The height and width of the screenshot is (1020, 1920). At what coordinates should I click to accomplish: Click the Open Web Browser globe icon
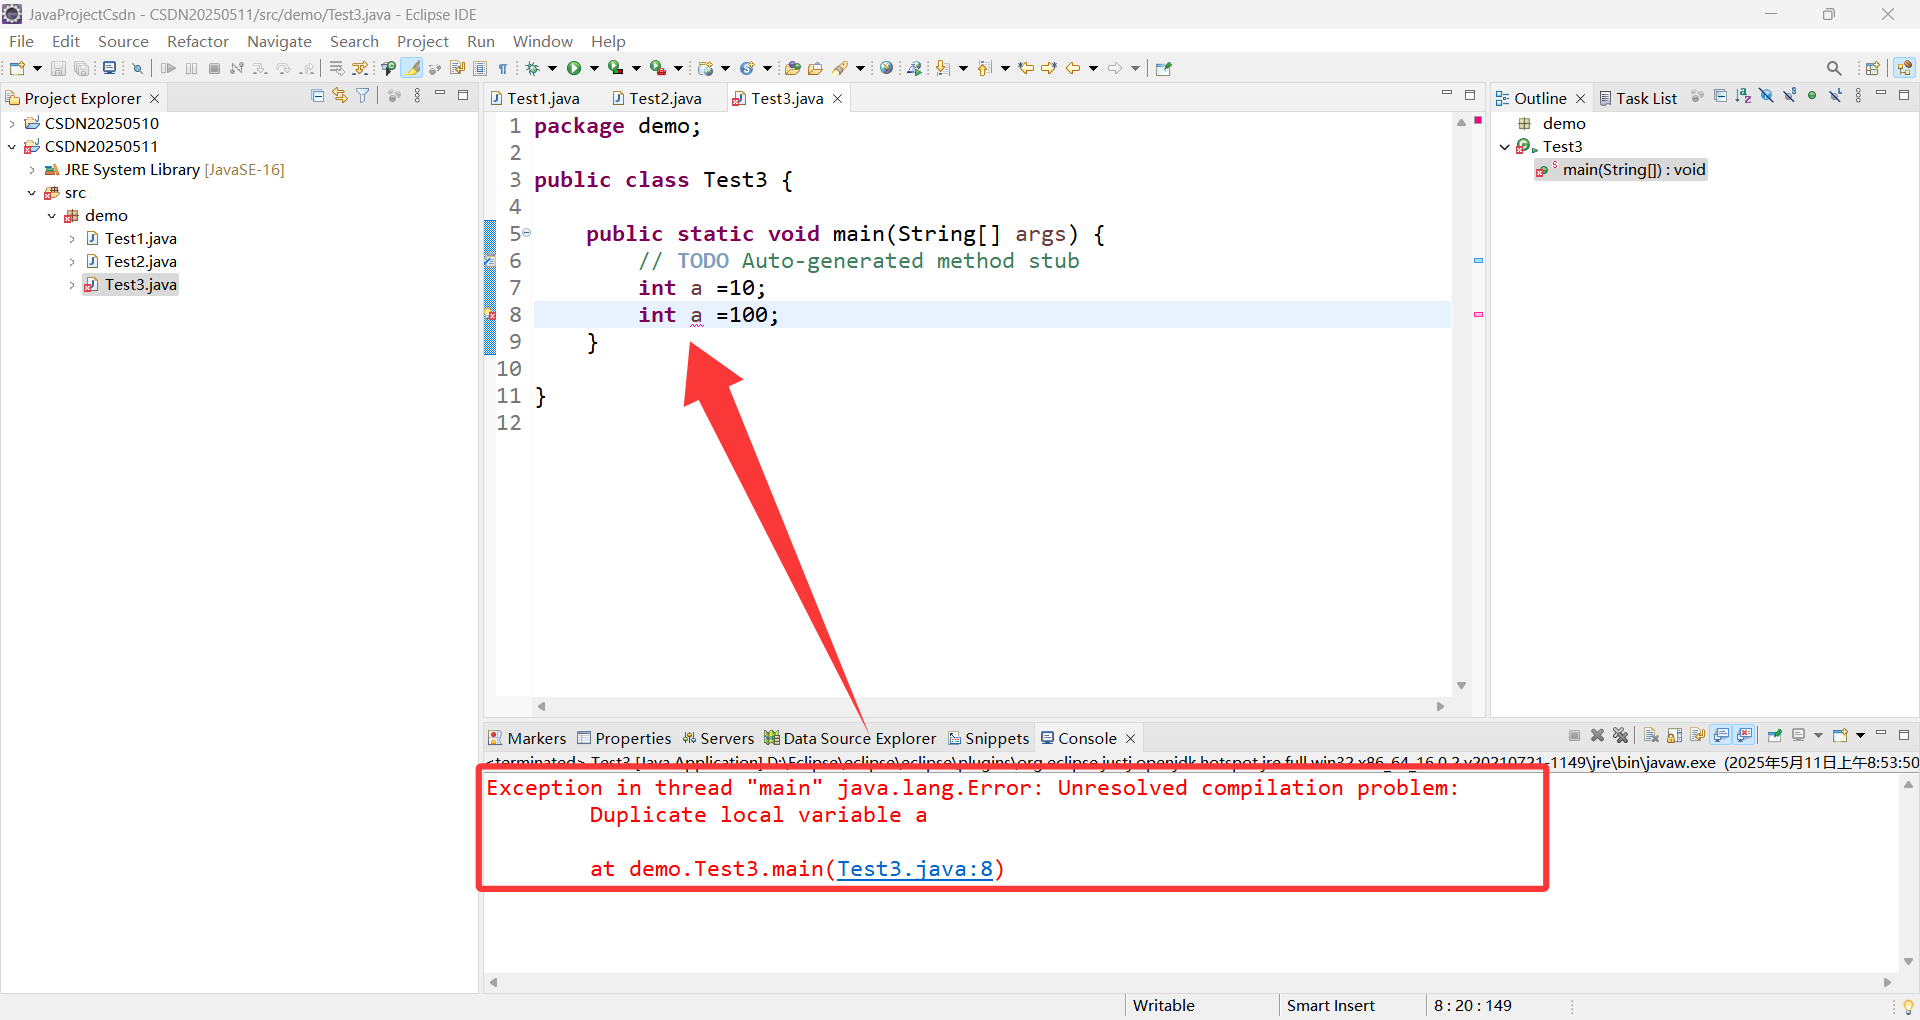tap(886, 68)
